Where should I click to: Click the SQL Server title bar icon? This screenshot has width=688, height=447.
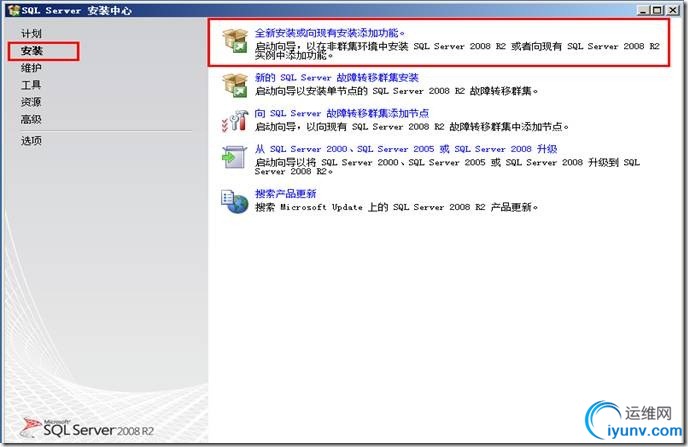tap(14, 10)
